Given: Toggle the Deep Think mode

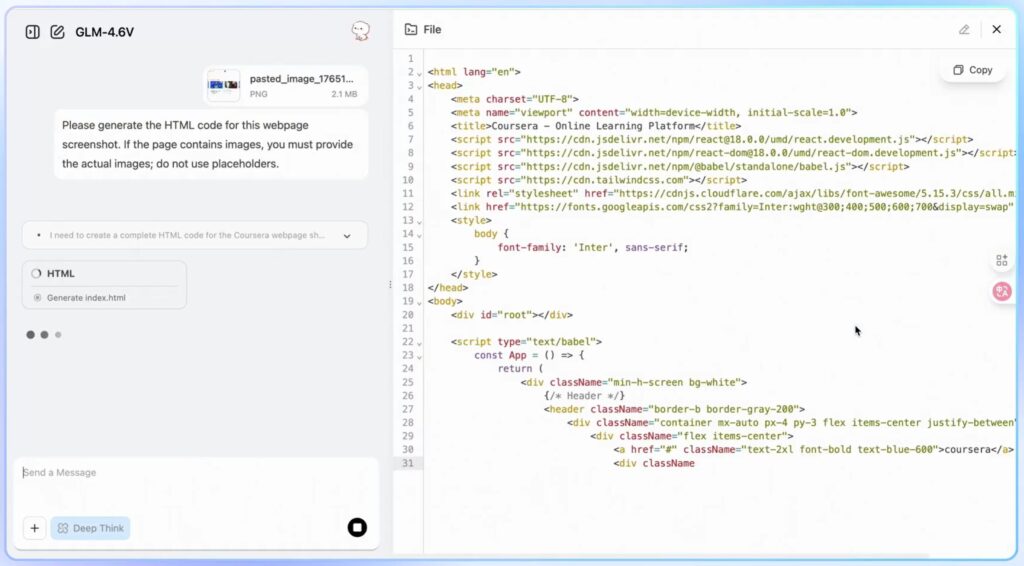Looking at the screenshot, I should click(x=91, y=528).
